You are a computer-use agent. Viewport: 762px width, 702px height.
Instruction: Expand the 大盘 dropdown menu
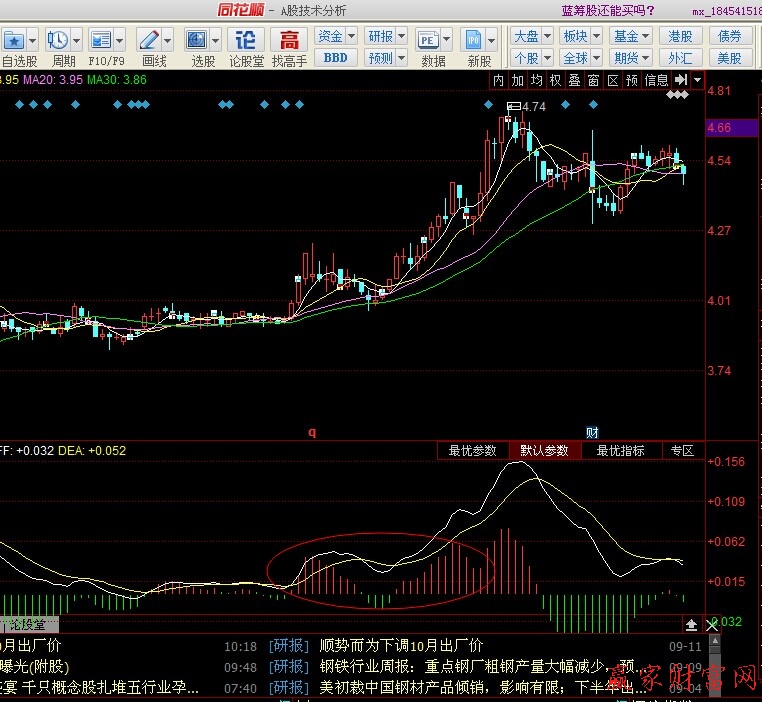pos(531,36)
